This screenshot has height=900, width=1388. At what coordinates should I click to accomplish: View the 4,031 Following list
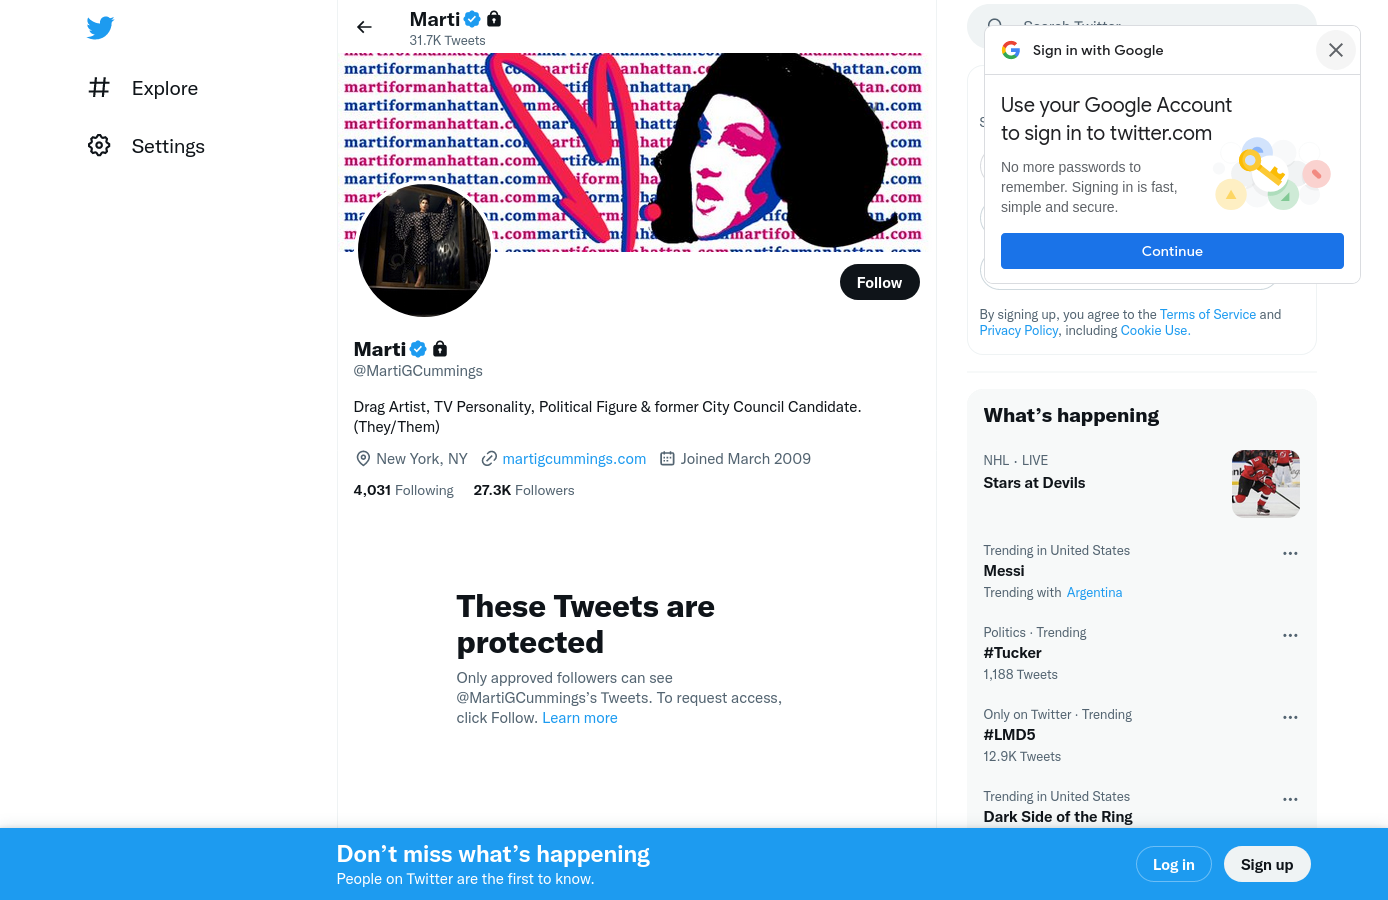[x=404, y=490]
